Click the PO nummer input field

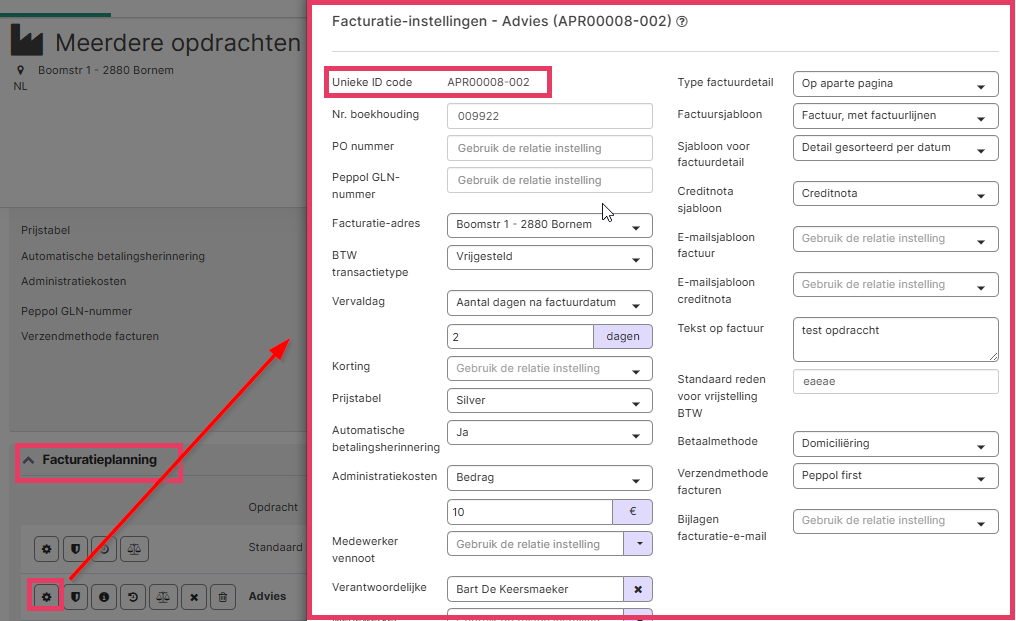[x=549, y=148]
